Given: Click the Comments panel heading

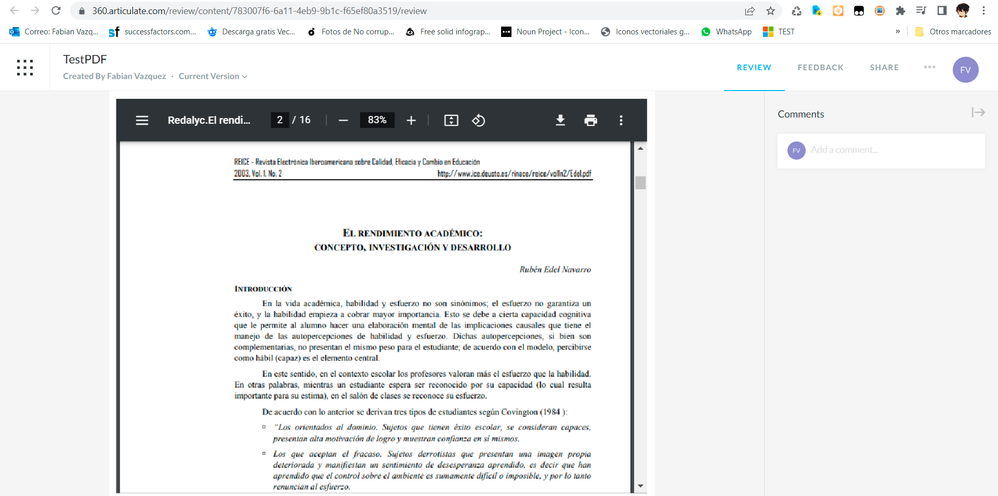Looking at the screenshot, I should tap(801, 114).
